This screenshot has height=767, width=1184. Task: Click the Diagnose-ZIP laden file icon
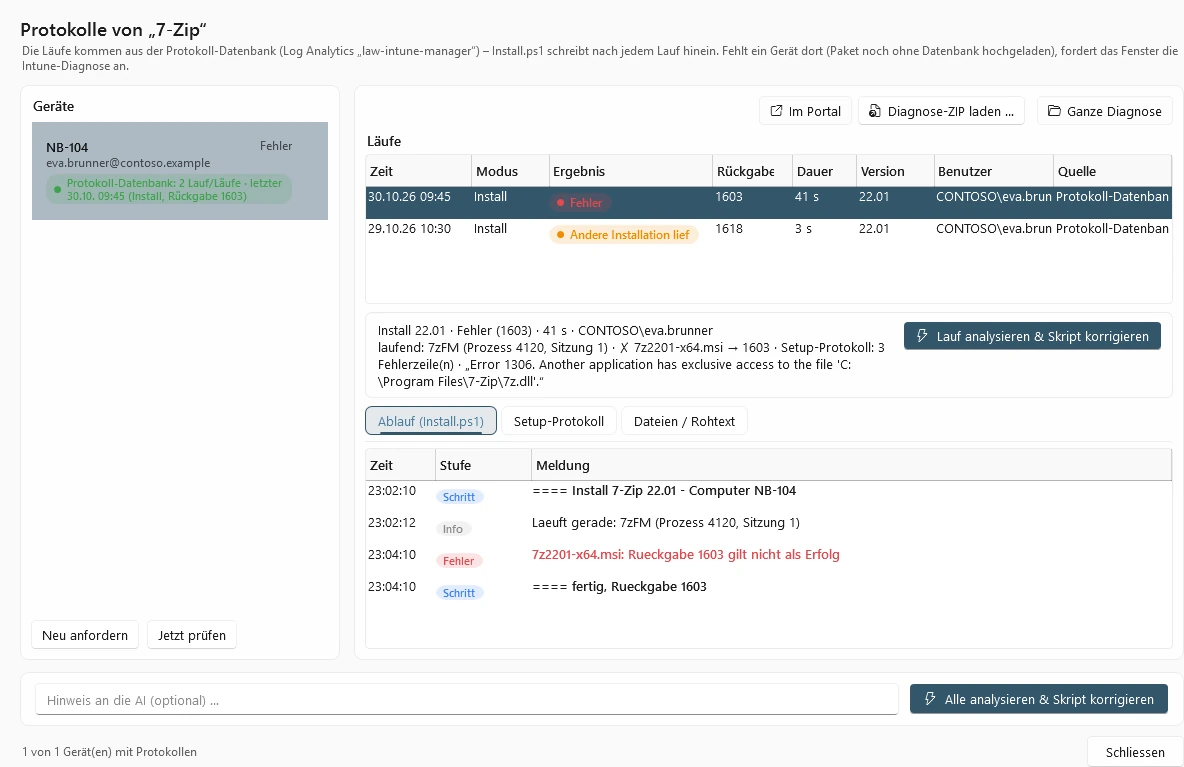click(874, 111)
